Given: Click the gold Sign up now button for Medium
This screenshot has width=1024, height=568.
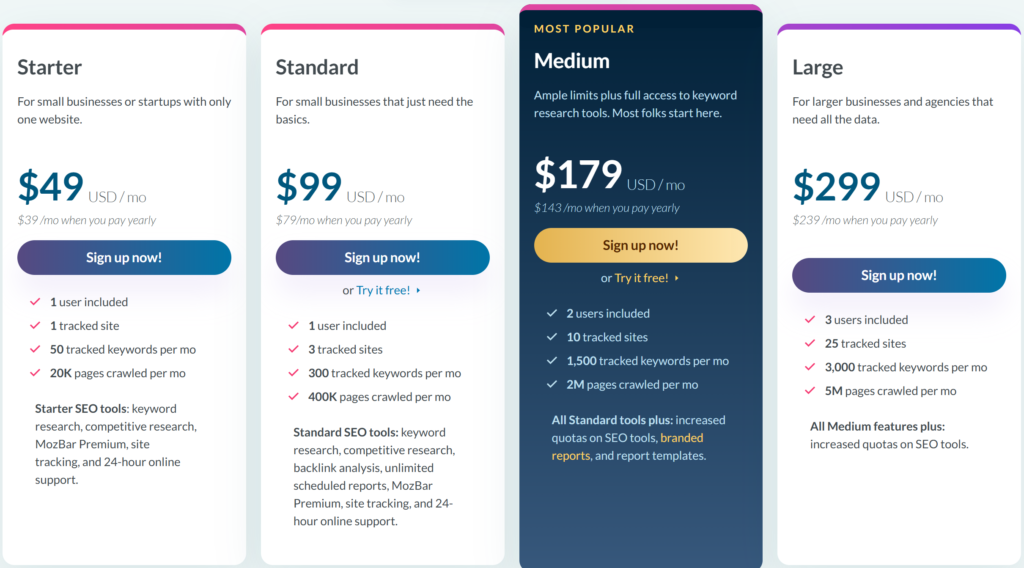Looking at the screenshot, I should (x=641, y=245).
